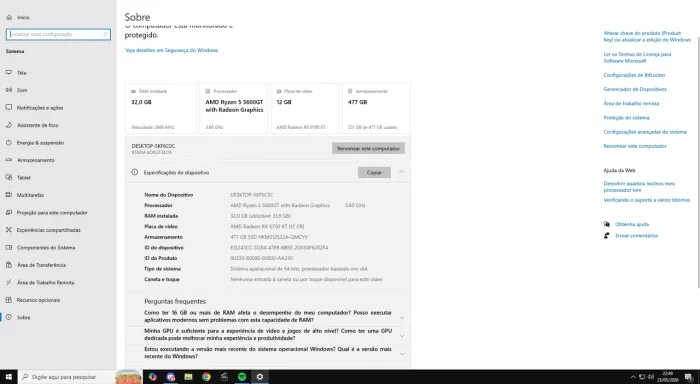Click the RAM instalada 32,0 GB card
The height and width of the screenshot is (384, 700).
[161, 109]
